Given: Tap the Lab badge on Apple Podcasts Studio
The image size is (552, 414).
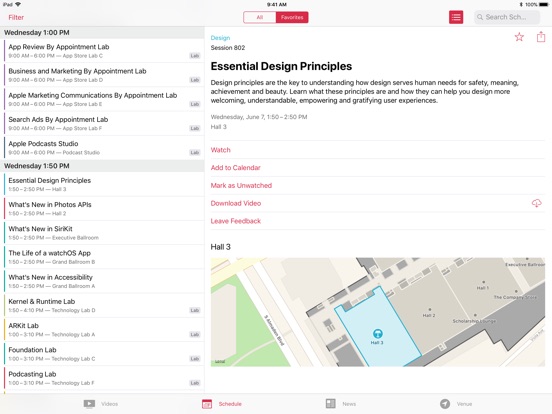Looking at the screenshot, I should (195, 152).
